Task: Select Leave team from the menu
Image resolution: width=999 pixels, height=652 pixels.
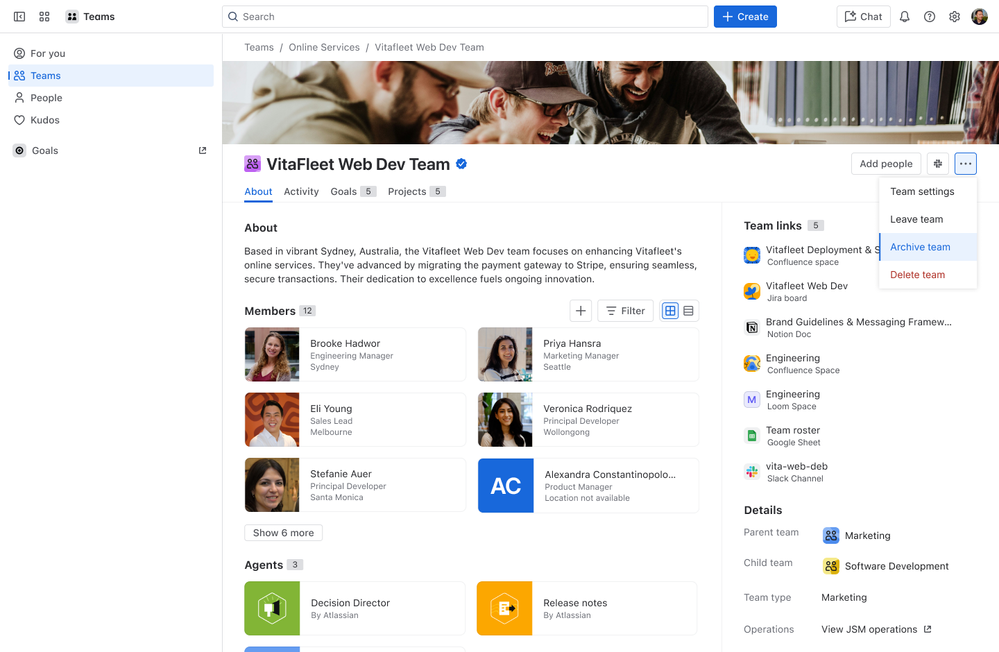Action: (928, 219)
